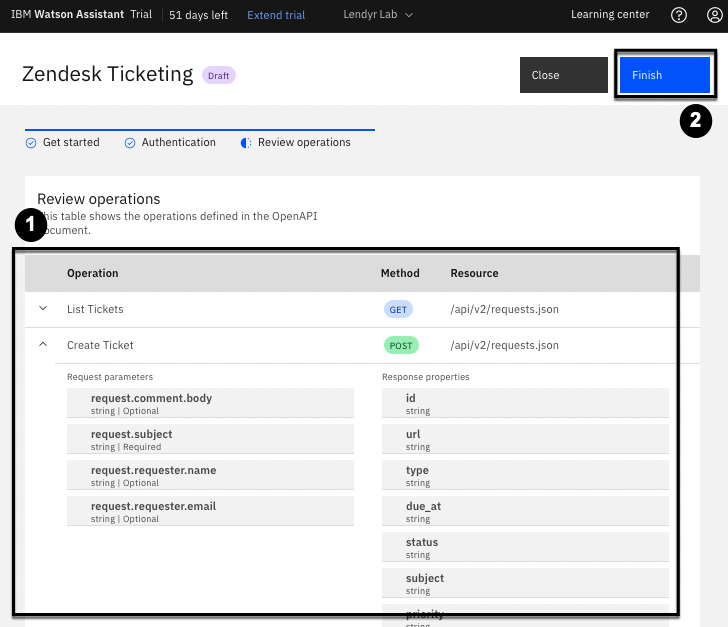Open the Lendyr Lab dropdown

click(x=378, y=15)
